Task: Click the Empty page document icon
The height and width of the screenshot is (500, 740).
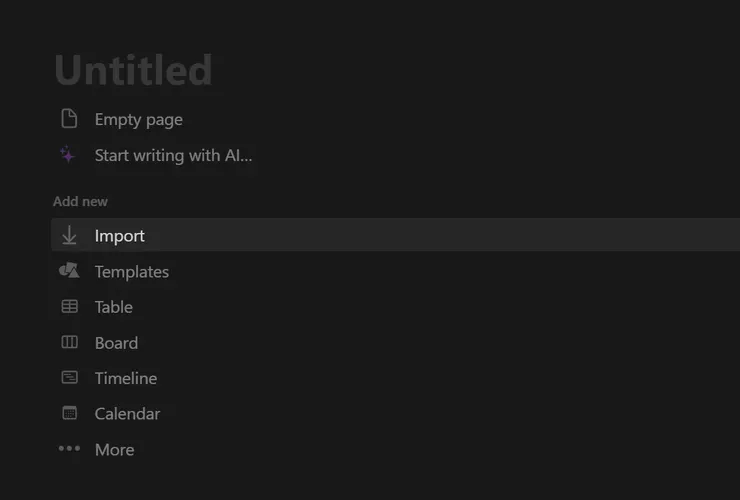Action: (69, 119)
